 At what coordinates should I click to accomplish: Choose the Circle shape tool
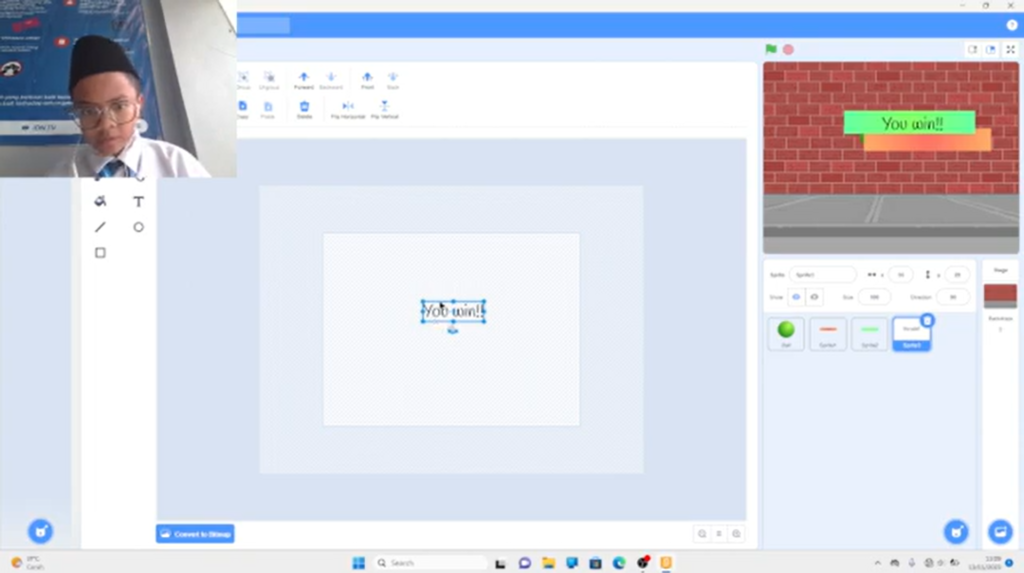tap(138, 227)
